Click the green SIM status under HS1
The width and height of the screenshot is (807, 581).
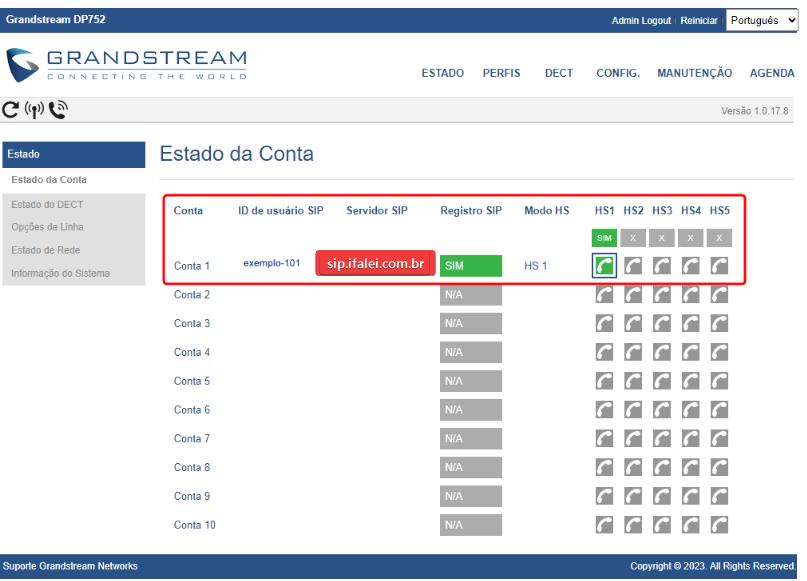click(604, 238)
